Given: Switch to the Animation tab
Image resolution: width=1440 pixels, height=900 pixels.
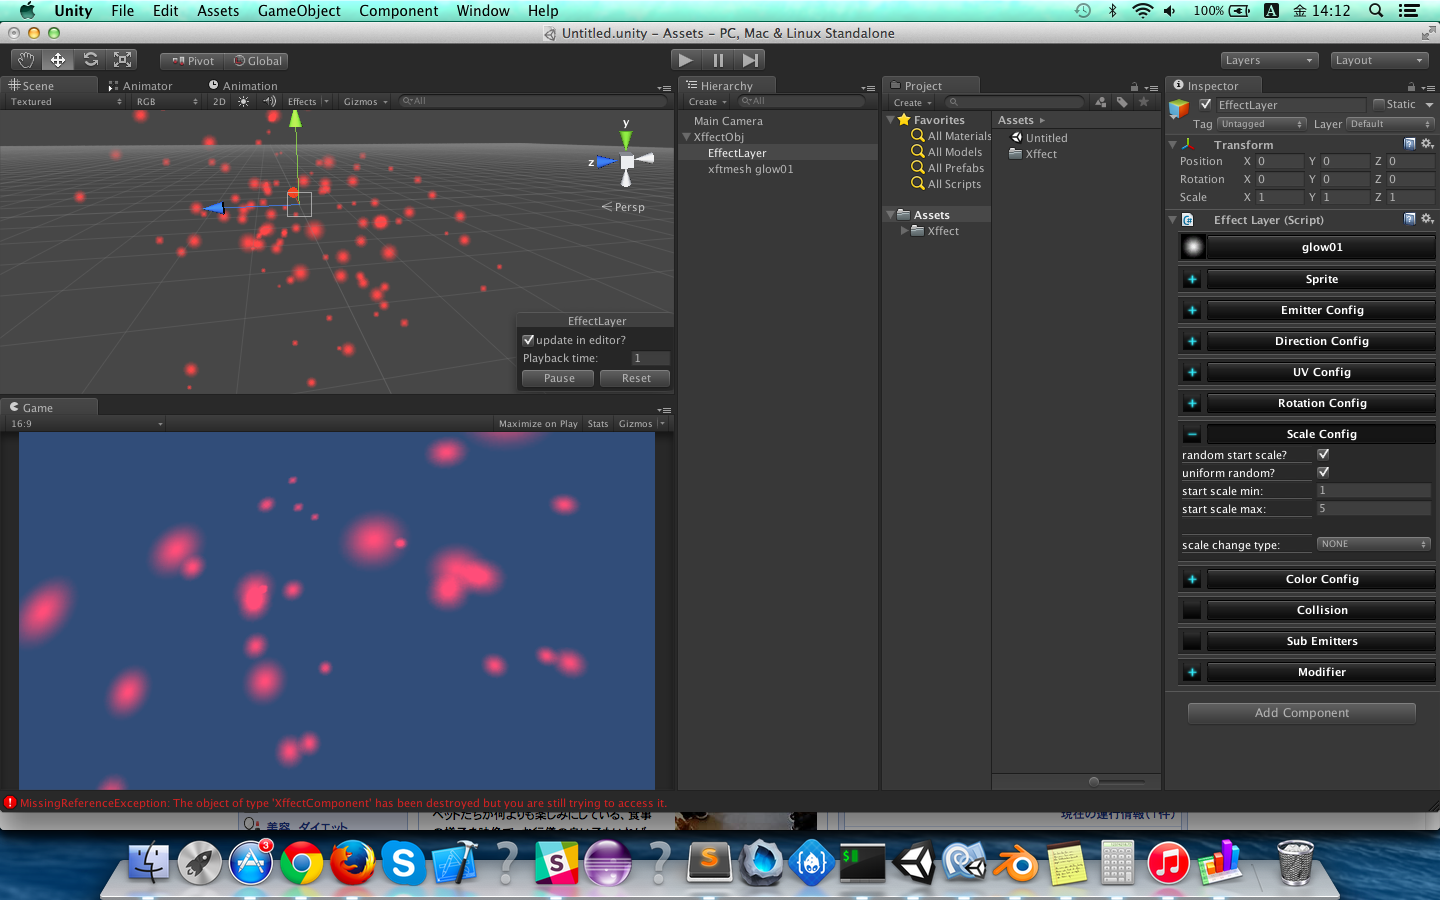Looking at the screenshot, I should point(243,86).
